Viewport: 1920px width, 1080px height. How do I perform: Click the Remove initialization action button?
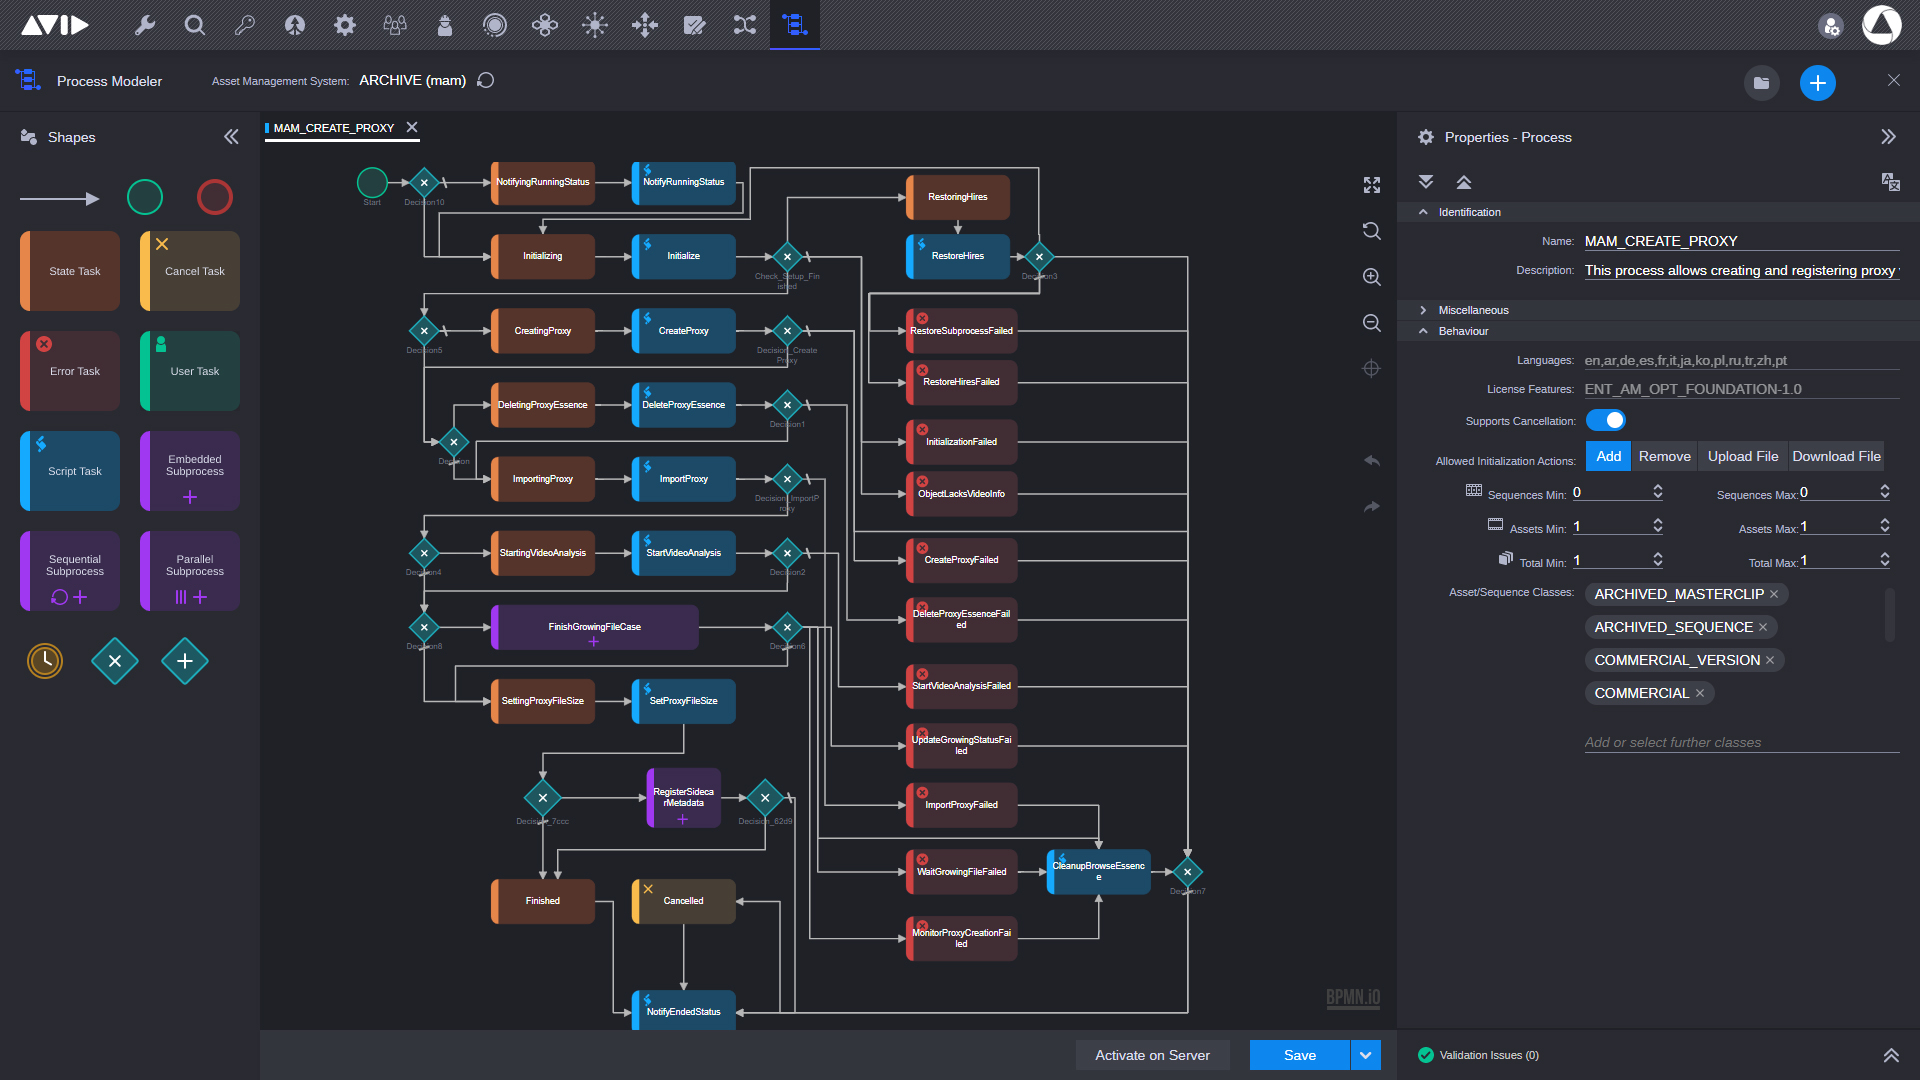[1665, 456]
